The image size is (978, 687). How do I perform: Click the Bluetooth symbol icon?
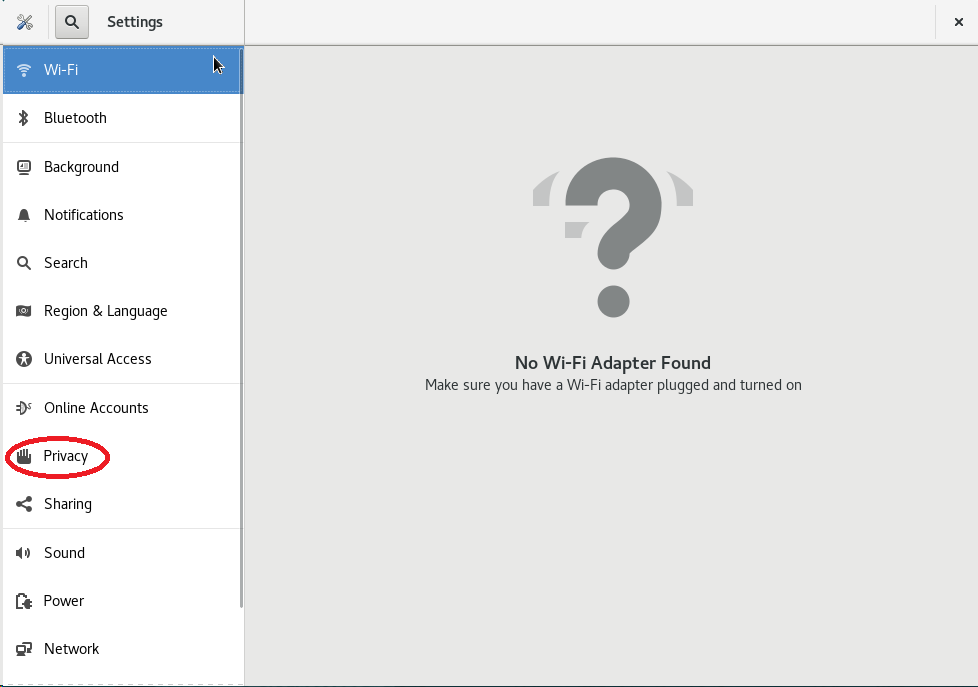click(x=24, y=118)
